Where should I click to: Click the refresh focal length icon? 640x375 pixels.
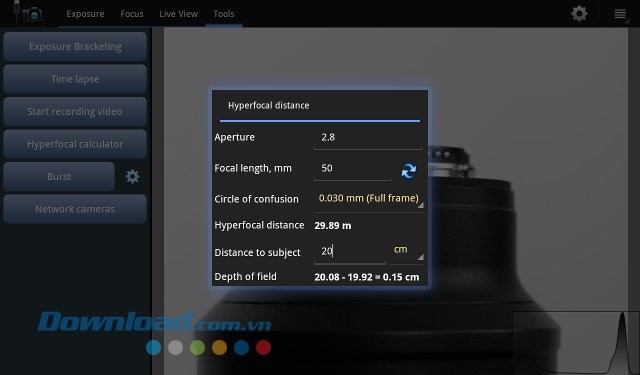tap(409, 171)
